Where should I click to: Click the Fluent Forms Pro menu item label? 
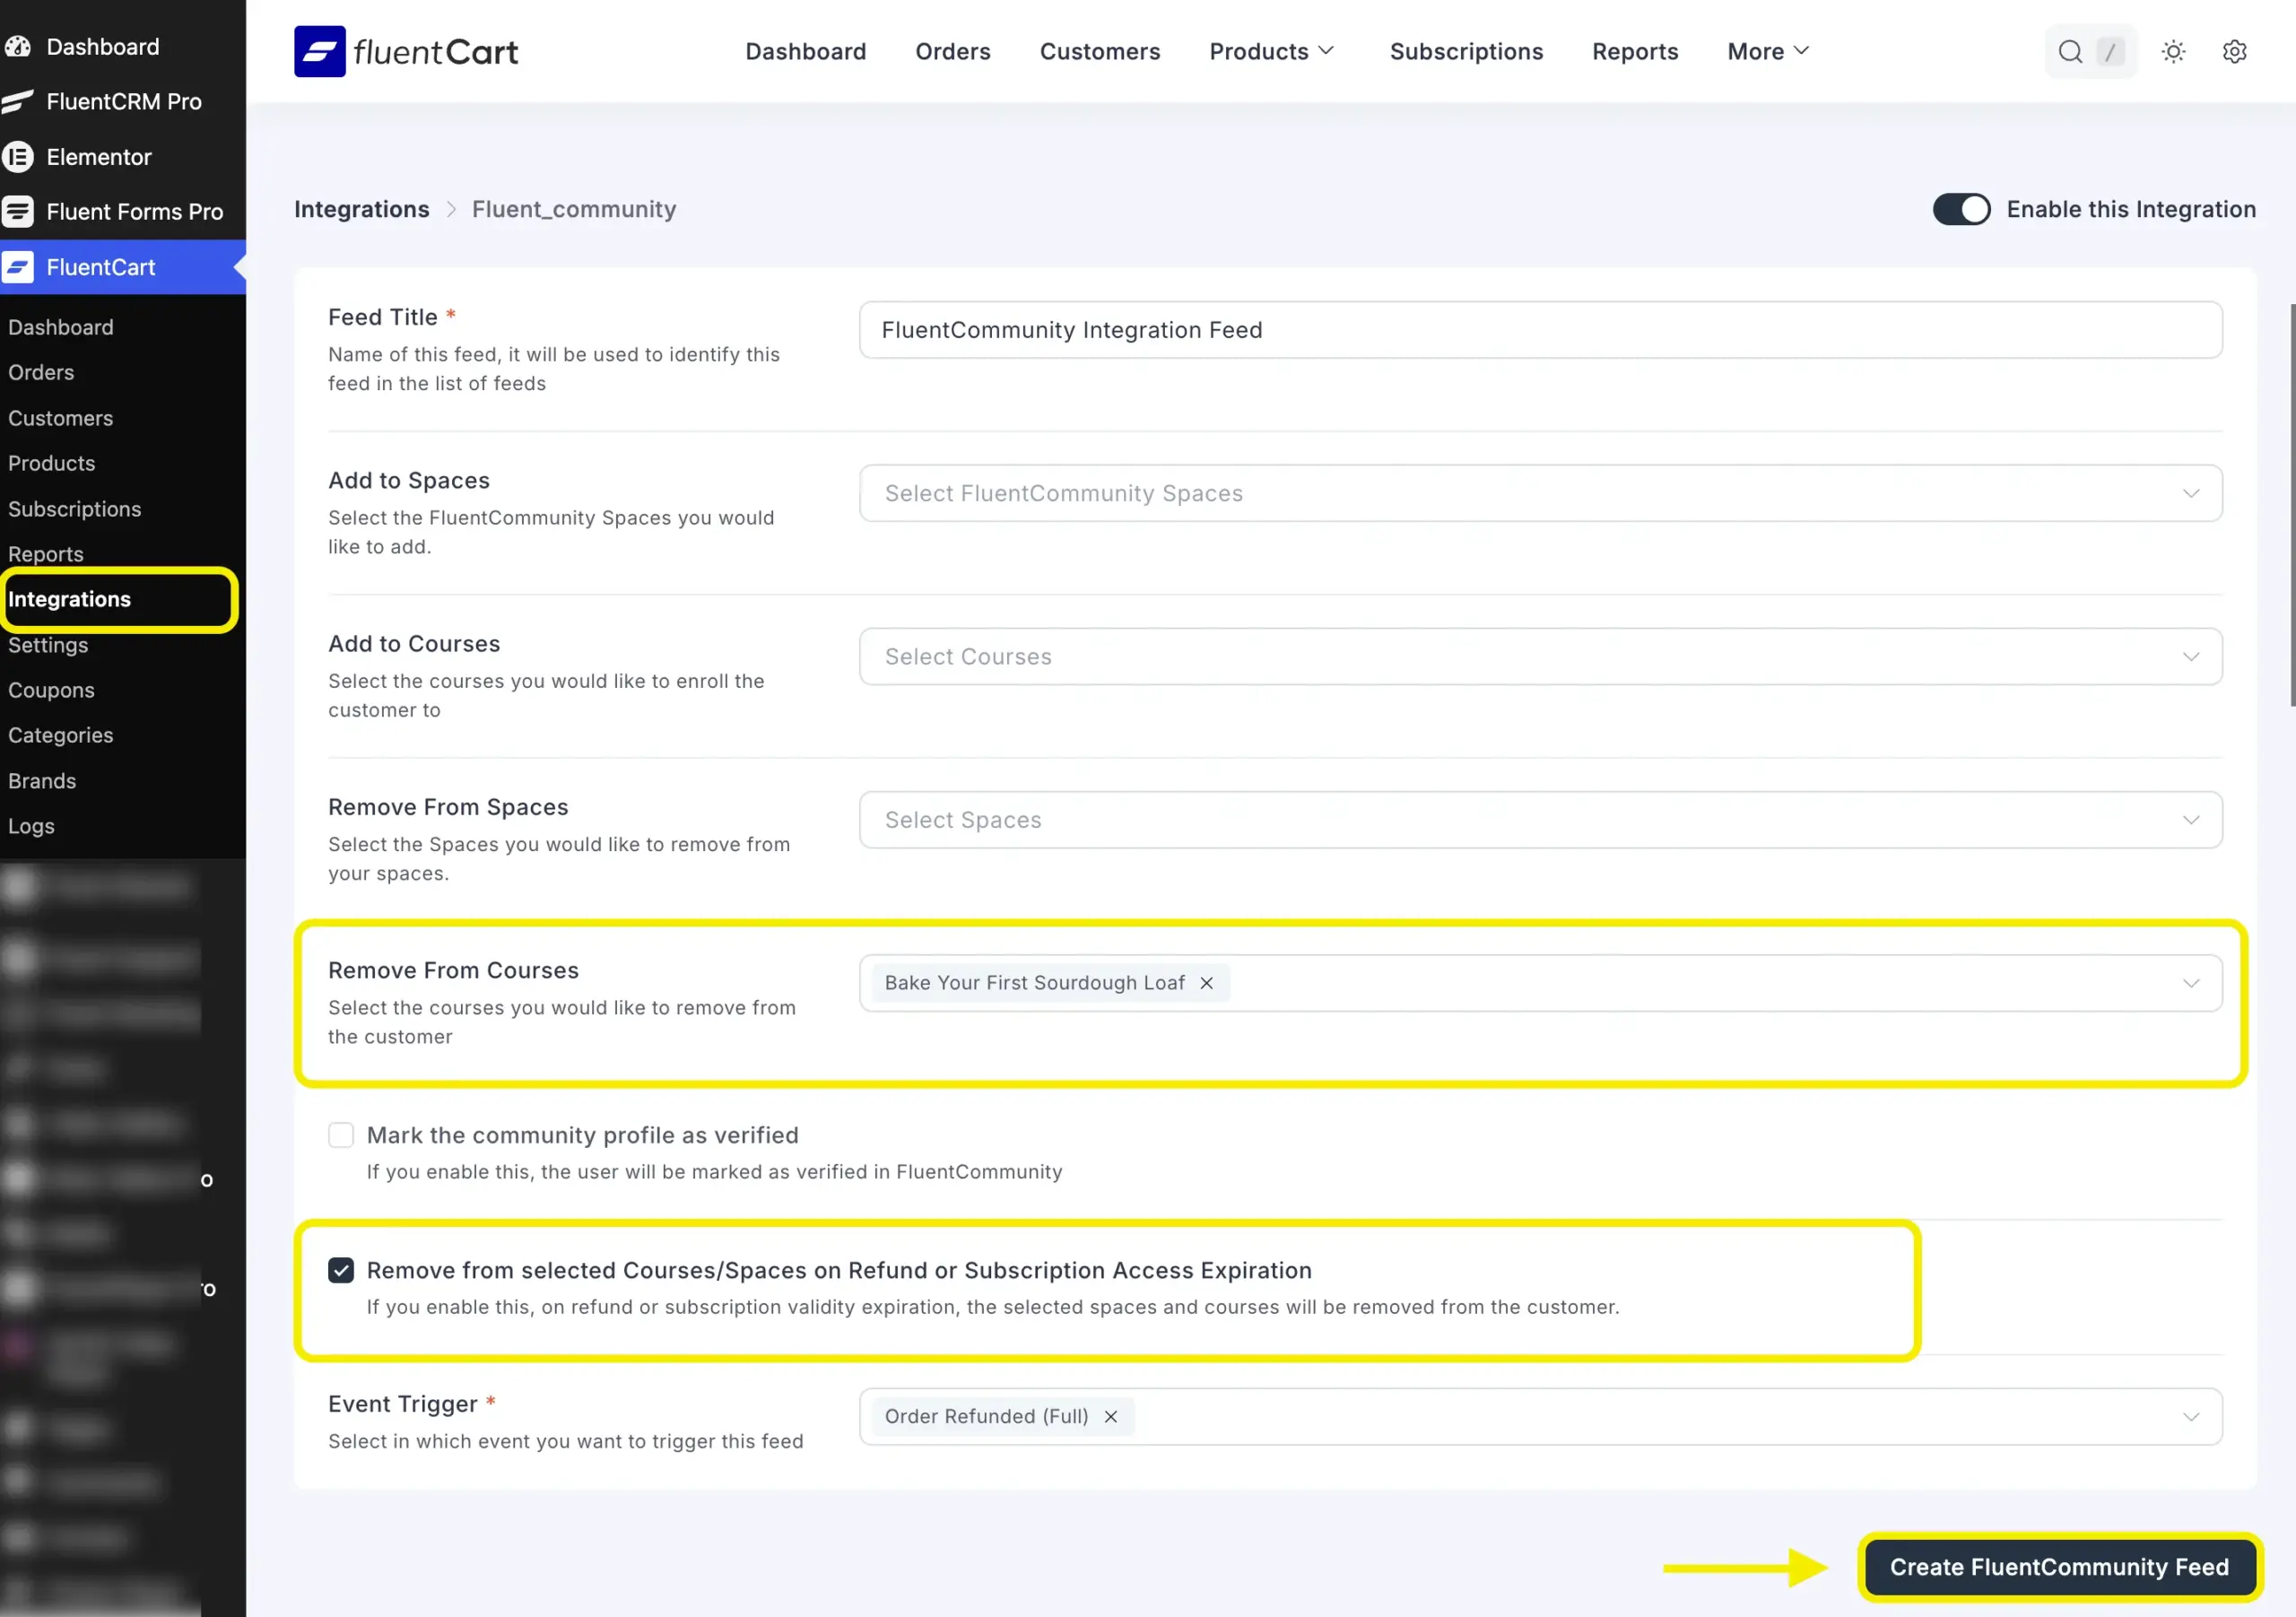(135, 211)
